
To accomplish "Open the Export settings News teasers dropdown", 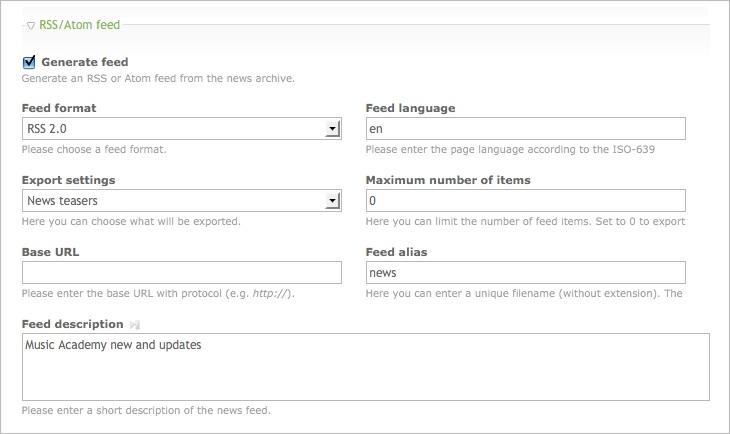I will click(182, 201).
